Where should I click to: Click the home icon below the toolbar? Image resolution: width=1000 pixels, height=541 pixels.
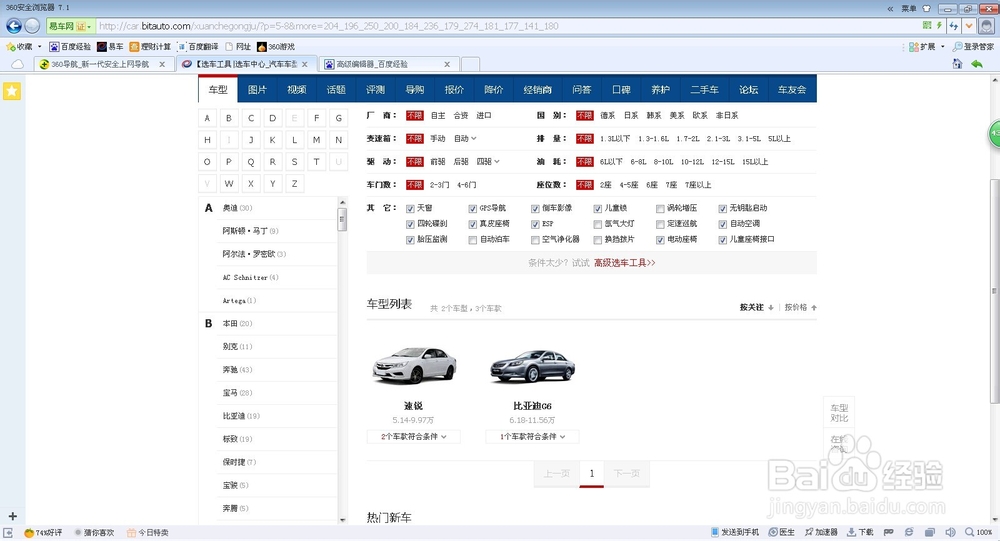tap(957, 64)
